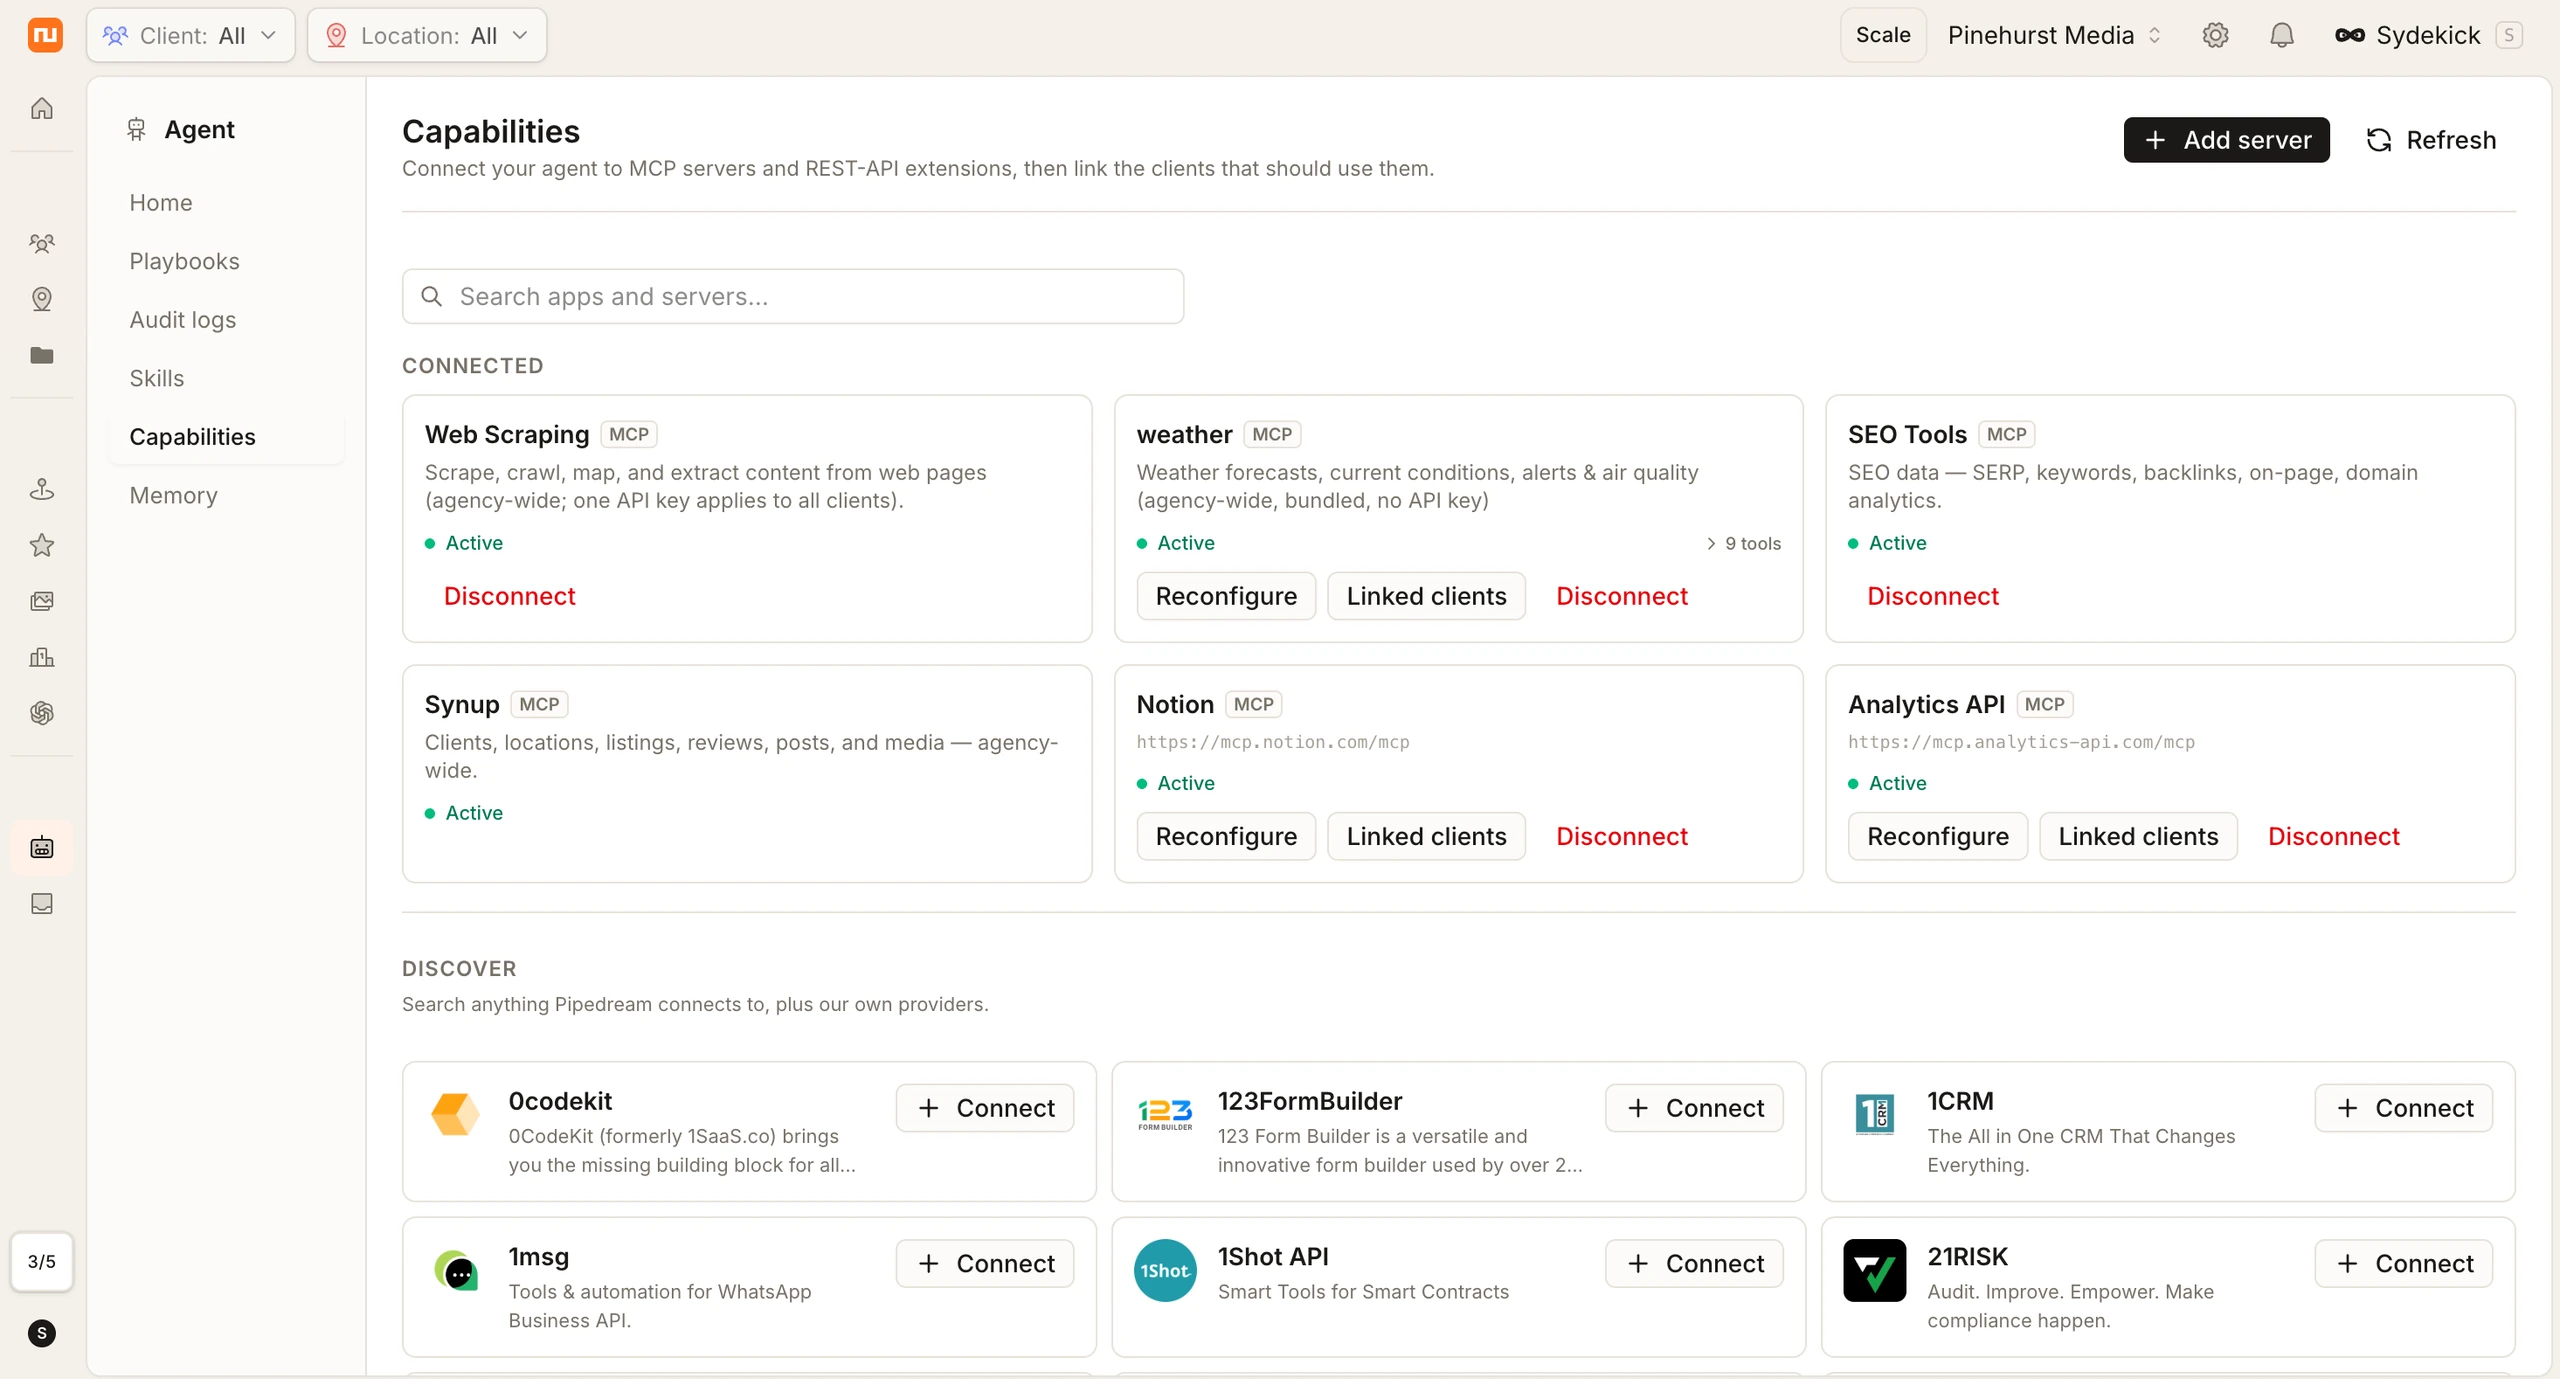The height and width of the screenshot is (1379, 2560).
Task: Disconnect the SEO Tools server
Action: tap(1933, 596)
